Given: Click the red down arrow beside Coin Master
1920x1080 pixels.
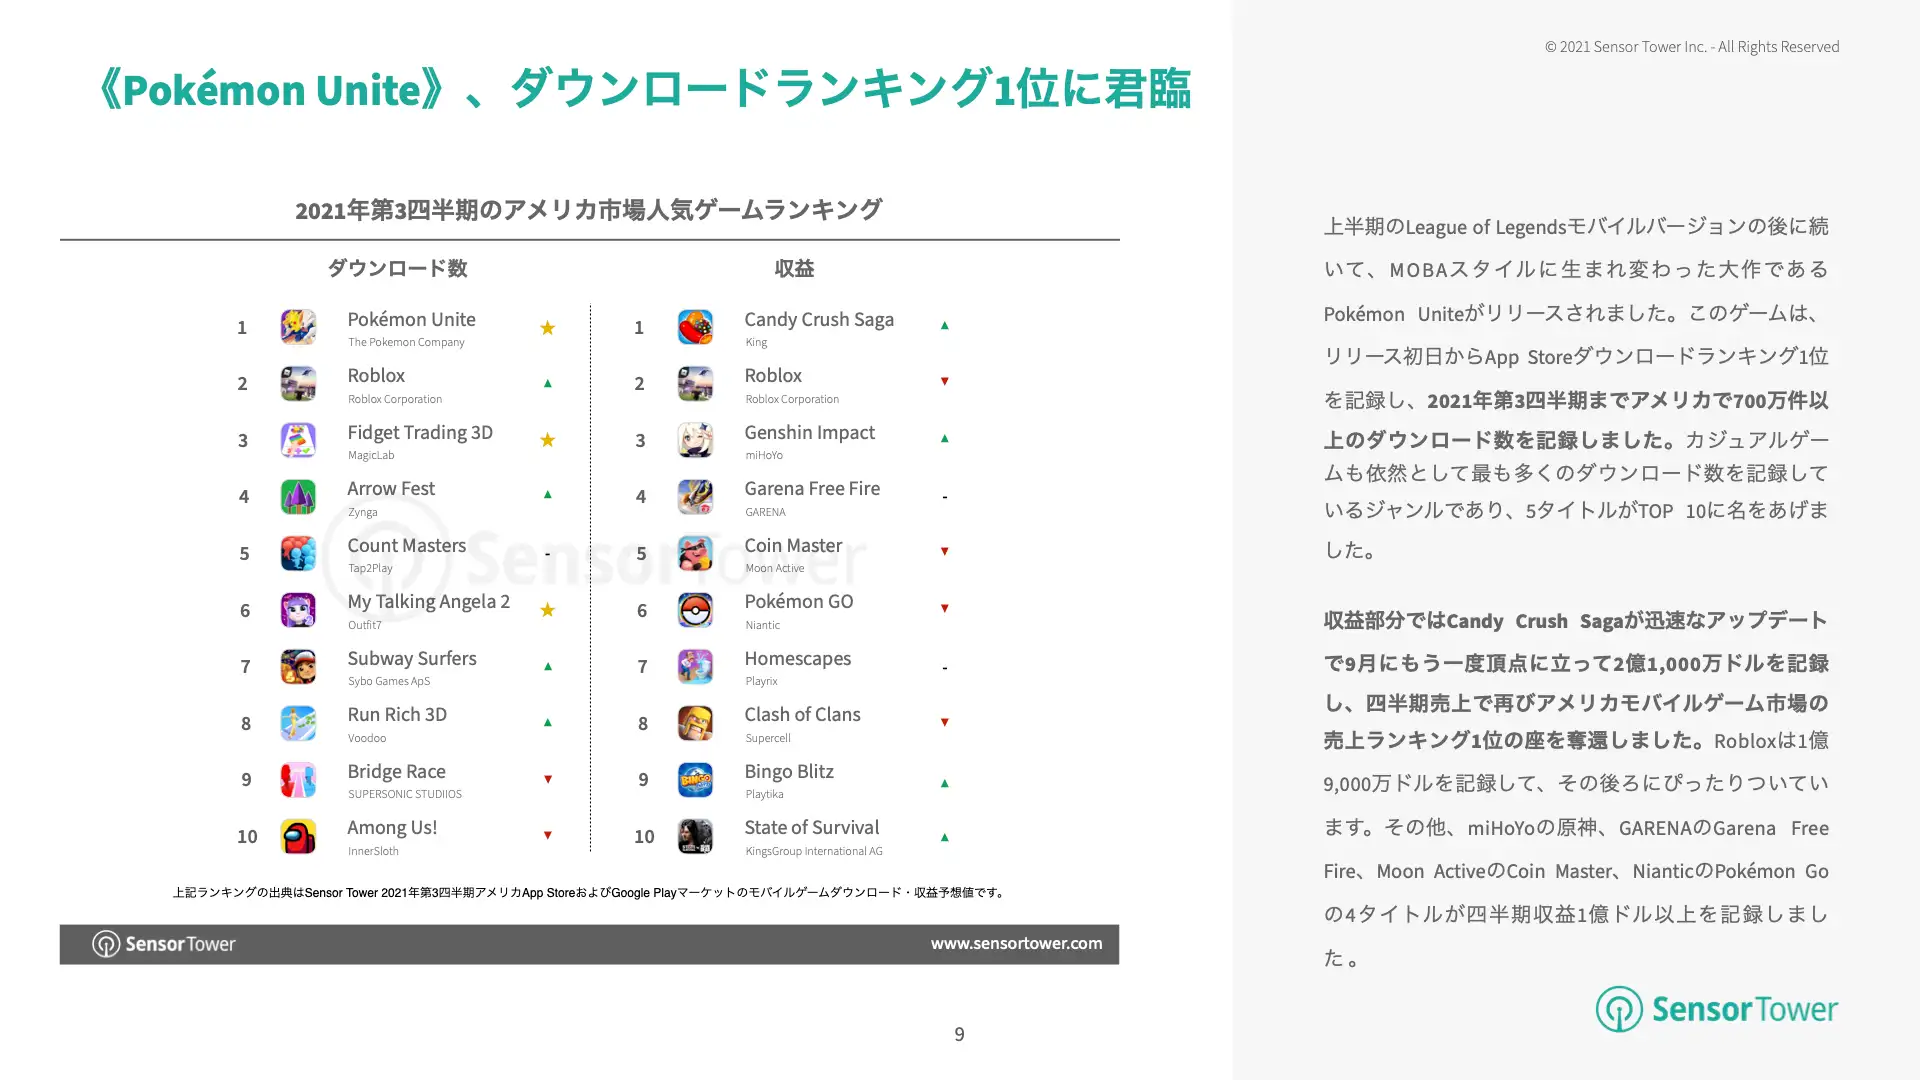Looking at the screenshot, I should click(944, 551).
